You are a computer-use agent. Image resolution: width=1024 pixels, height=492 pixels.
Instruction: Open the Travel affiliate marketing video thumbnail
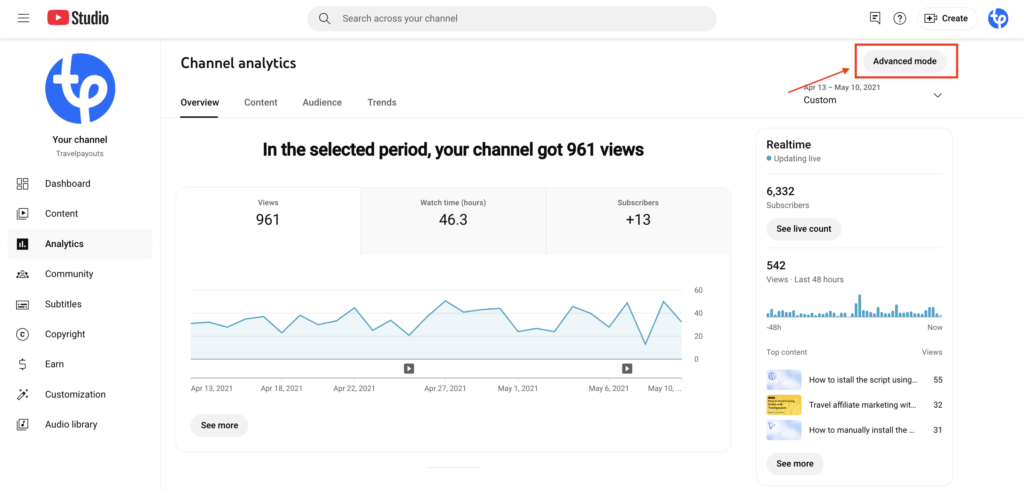[x=784, y=405]
